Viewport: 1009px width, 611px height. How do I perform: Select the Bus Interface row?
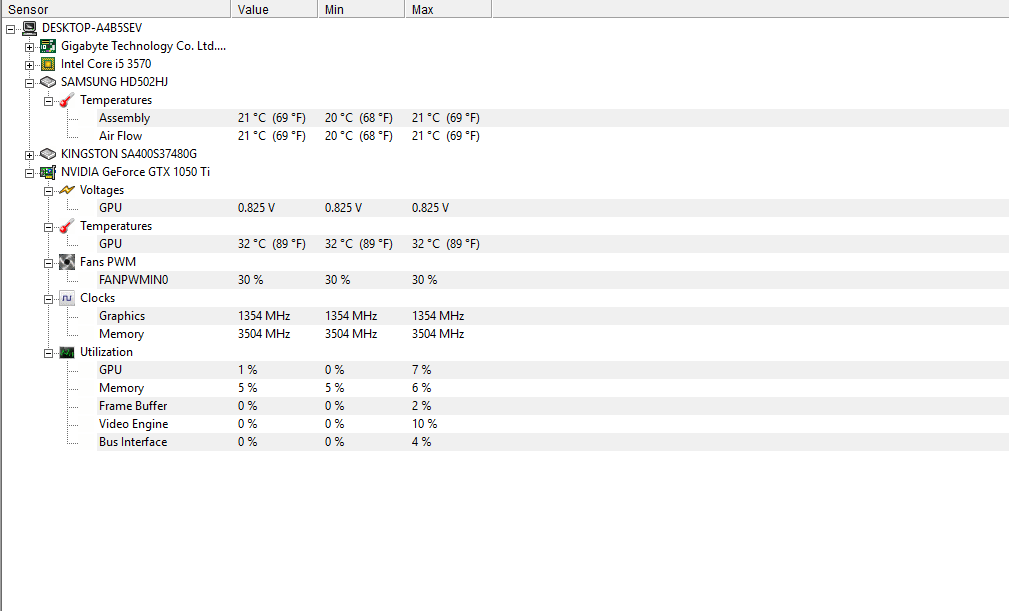(553, 442)
